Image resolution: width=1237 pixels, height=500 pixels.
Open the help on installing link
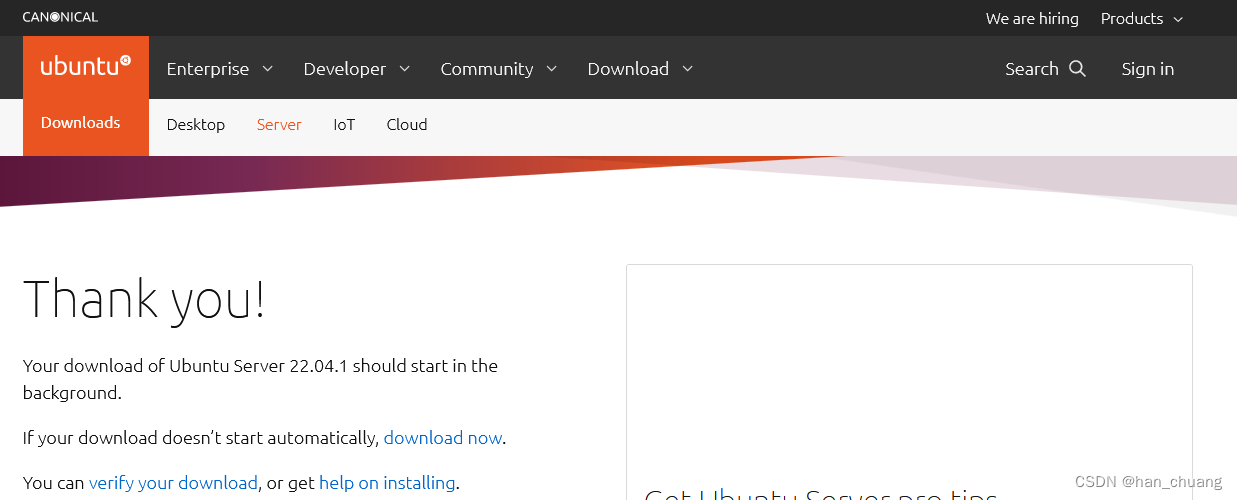387,483
